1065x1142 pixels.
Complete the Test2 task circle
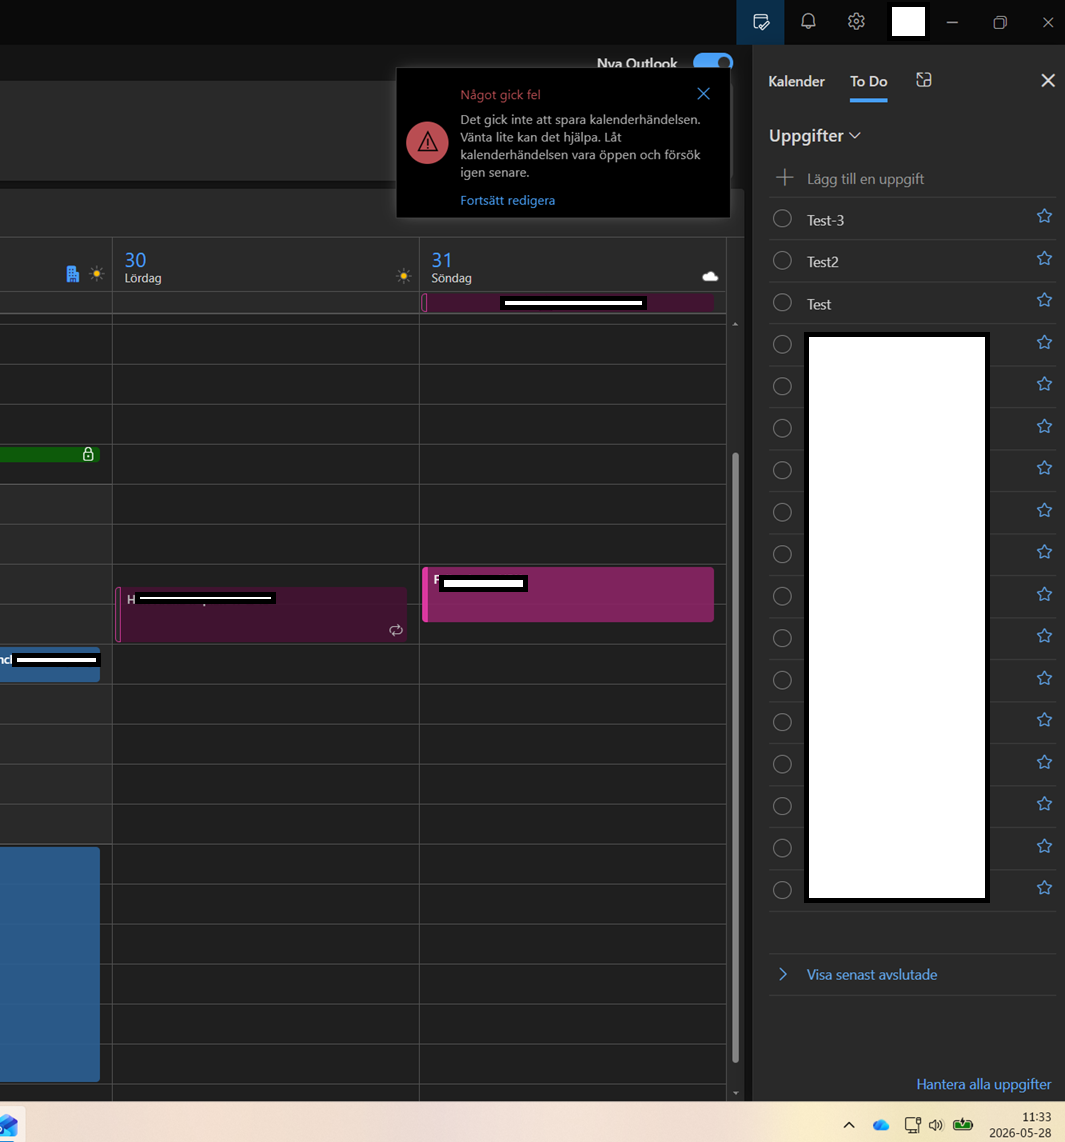782,261
